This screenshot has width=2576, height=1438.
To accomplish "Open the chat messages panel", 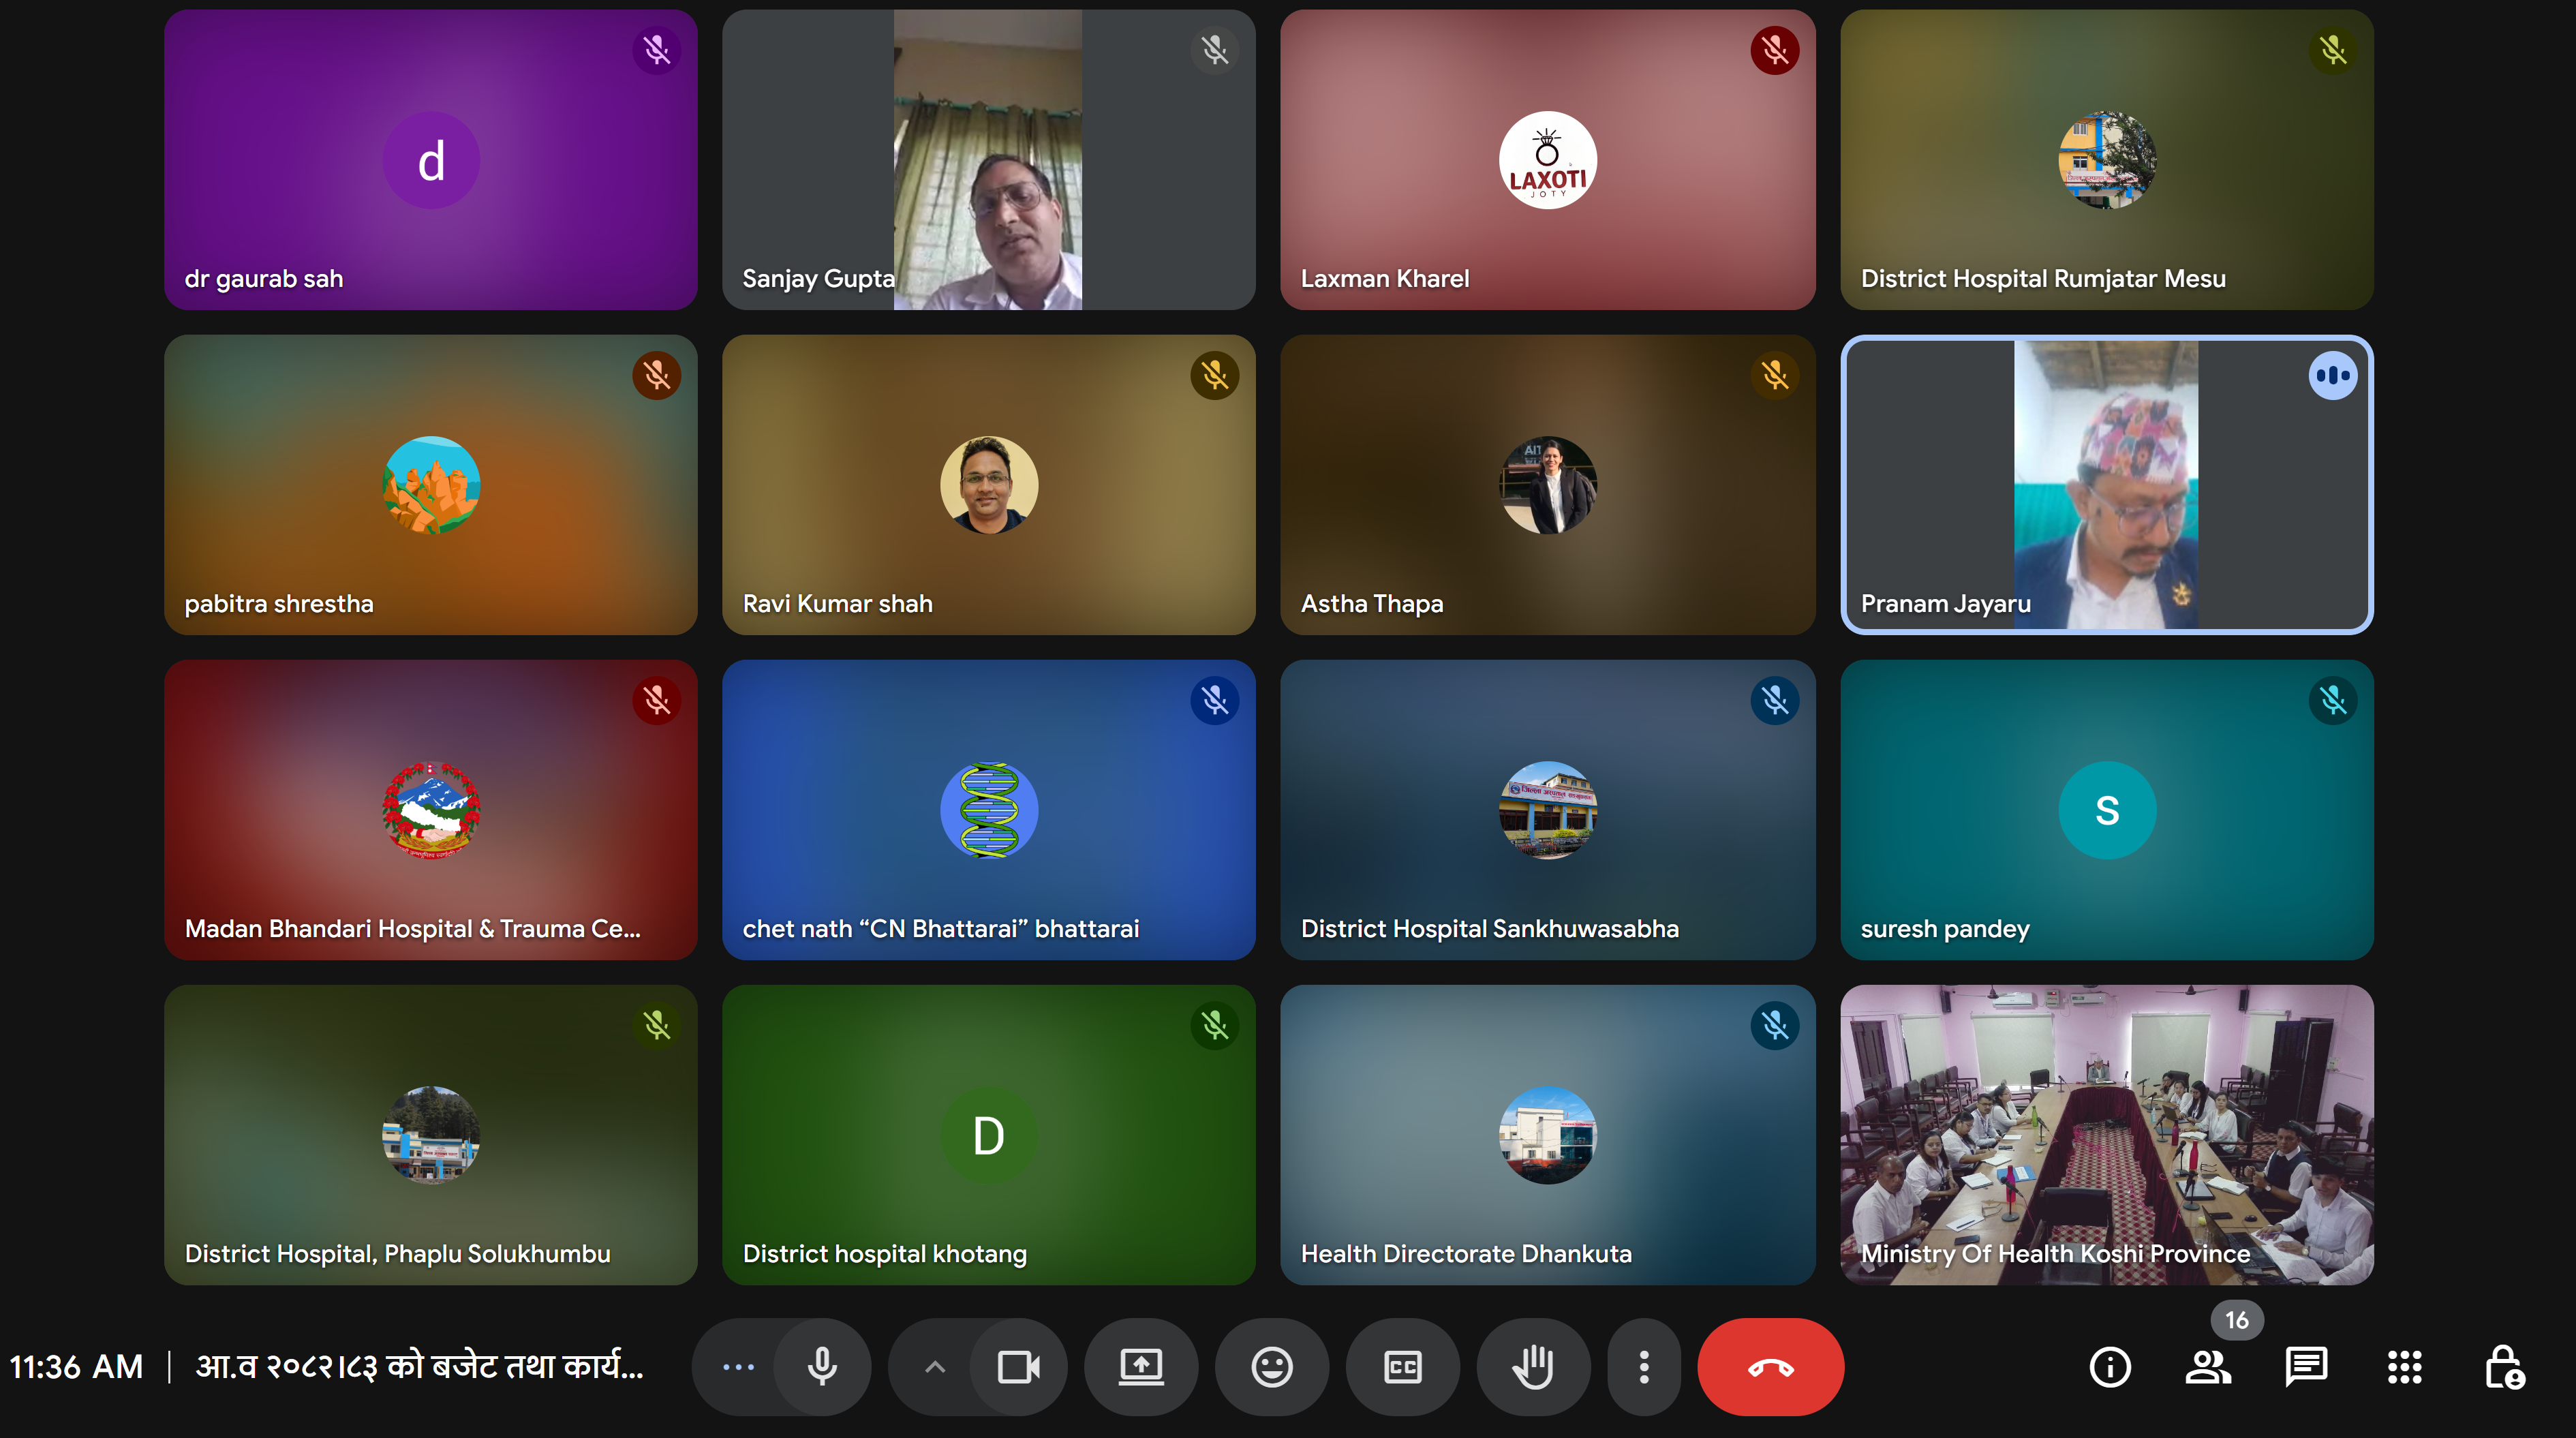I will click(2306, 1367).
